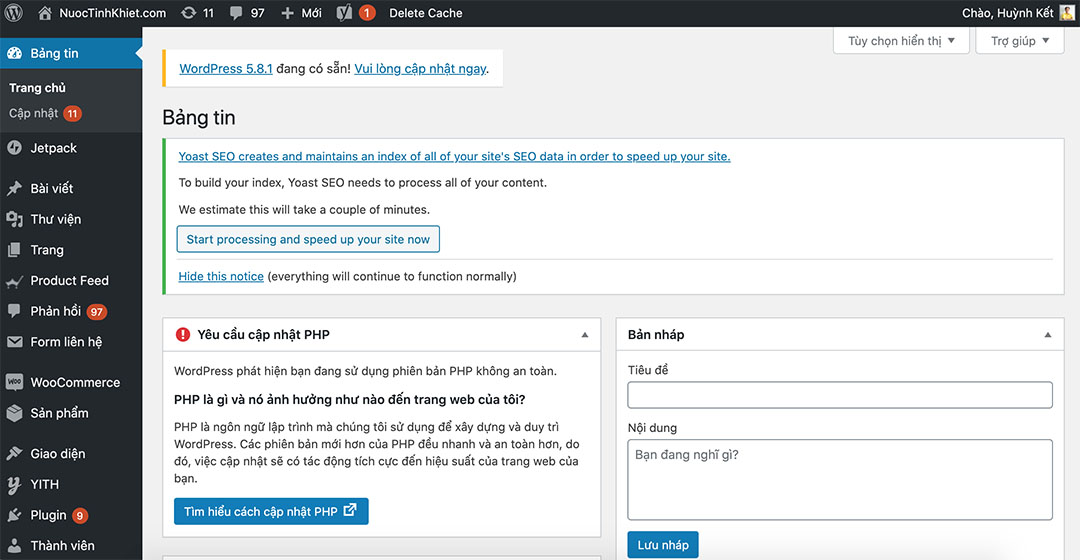This screenshot has width=1080, height=560.
Task: Open the Yoast SEO icon in admin bar
Action: click(344, 12)
